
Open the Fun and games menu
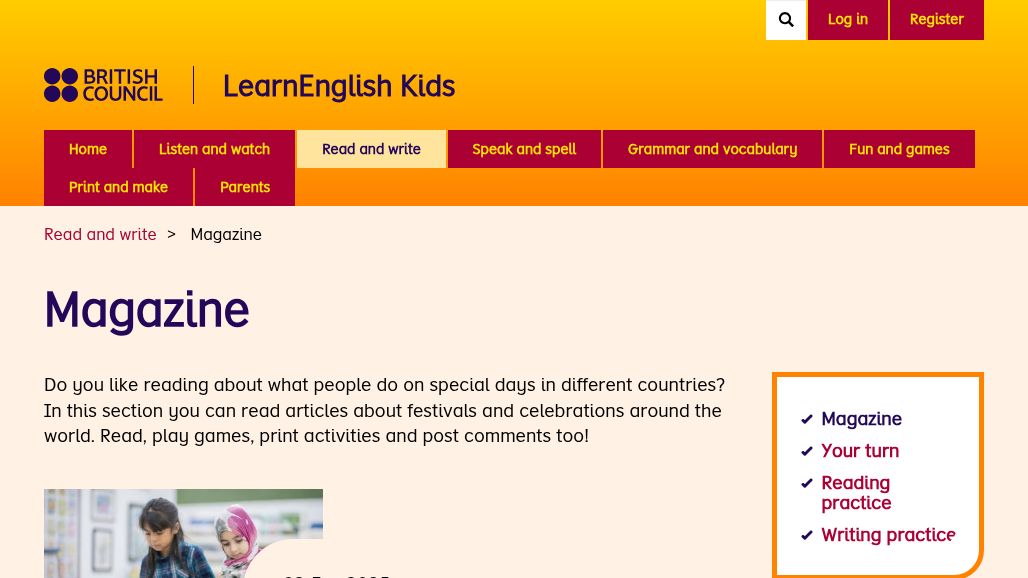coord(899,149)
